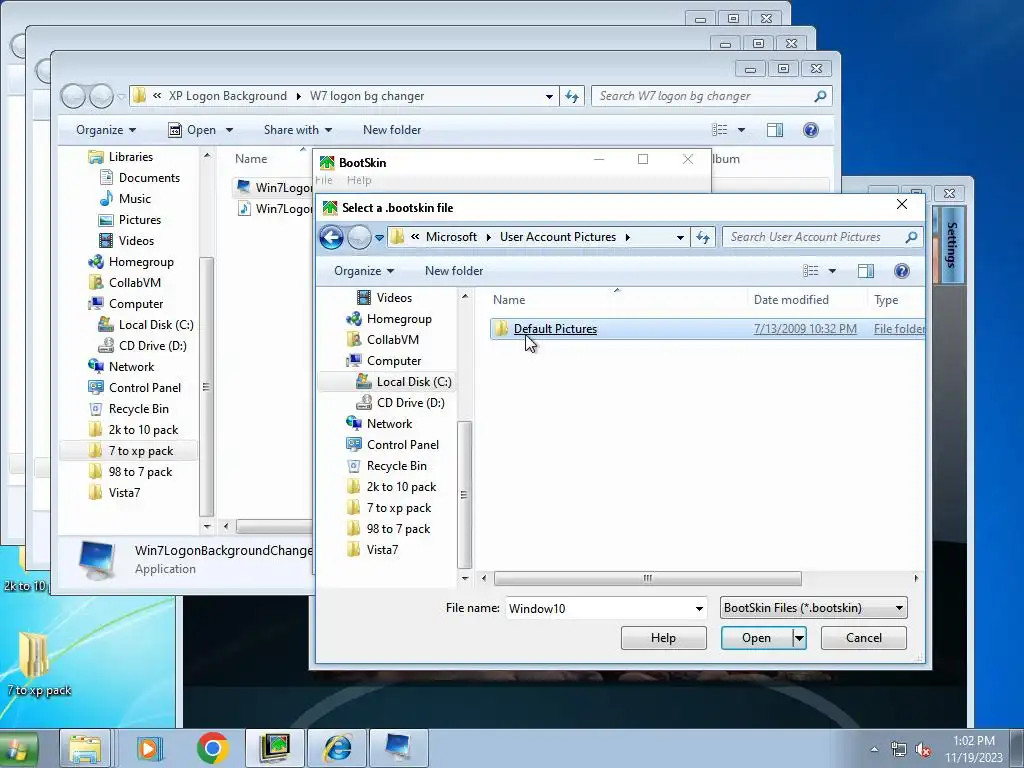Open Internet Explorer from the taskbar
Image resolution: width=1024 pixels, height=768 pixels.
point(338,748)
